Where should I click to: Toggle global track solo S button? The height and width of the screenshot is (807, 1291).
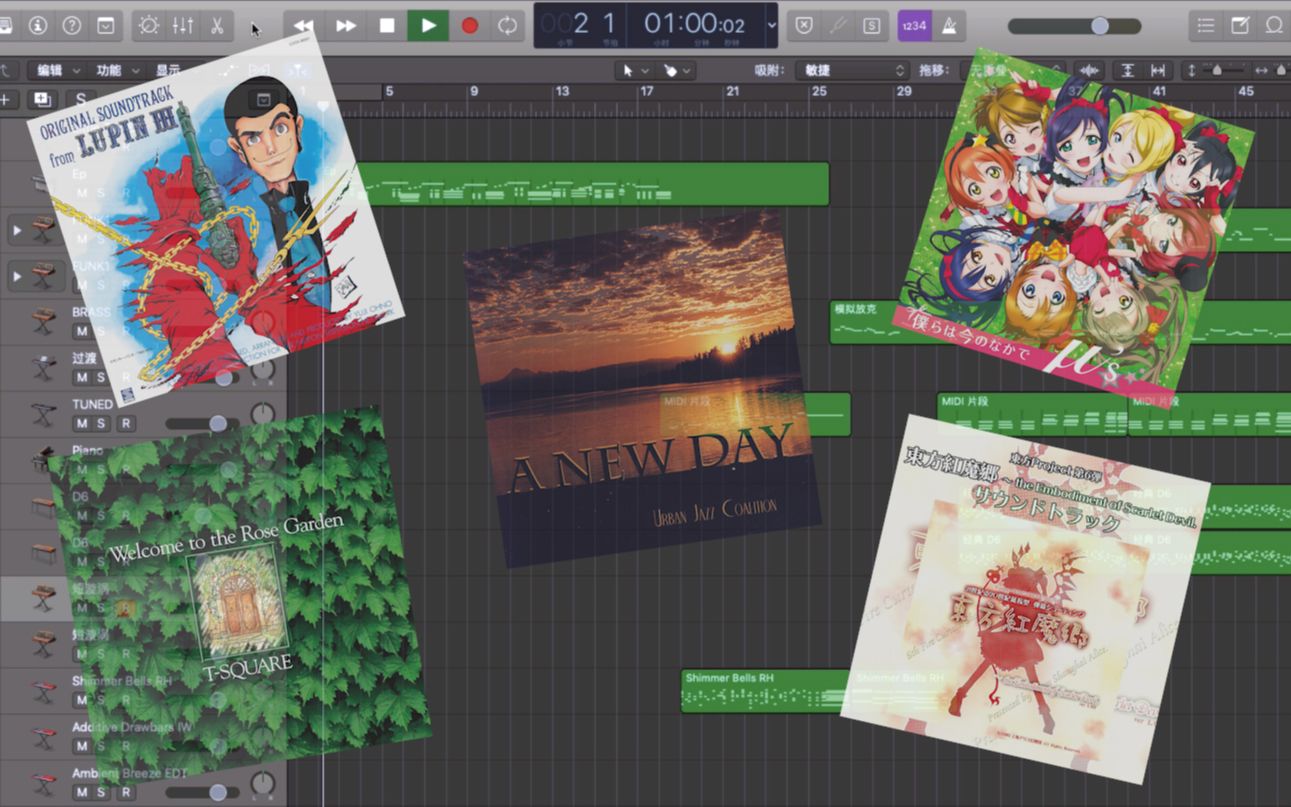click(x=81, y=99)
